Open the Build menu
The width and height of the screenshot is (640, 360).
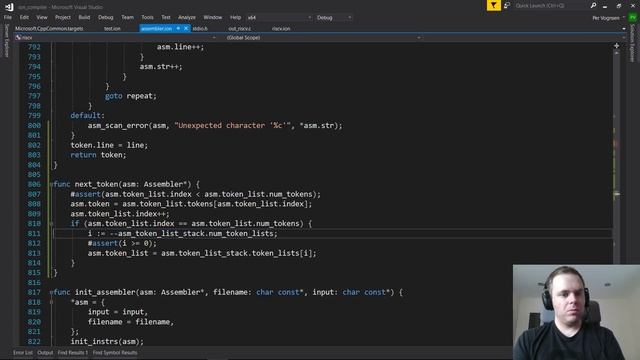84,18
